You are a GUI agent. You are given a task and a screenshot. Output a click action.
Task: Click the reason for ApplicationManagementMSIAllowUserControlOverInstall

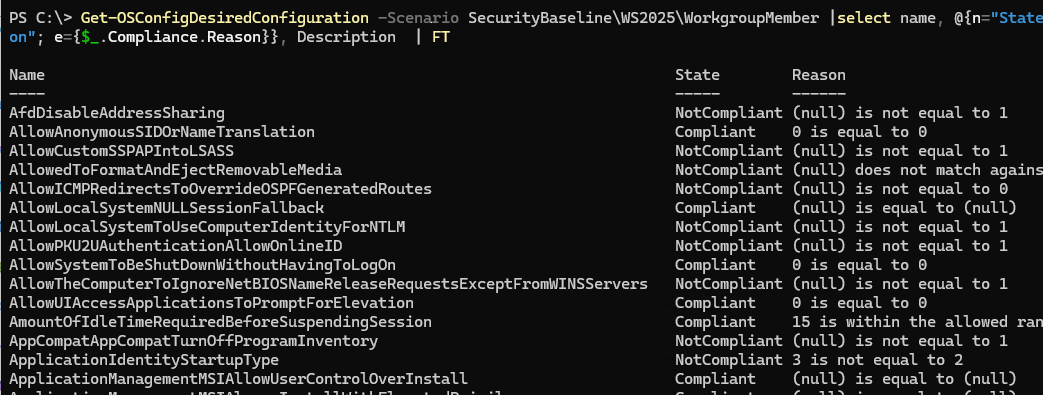pos(905,379)
